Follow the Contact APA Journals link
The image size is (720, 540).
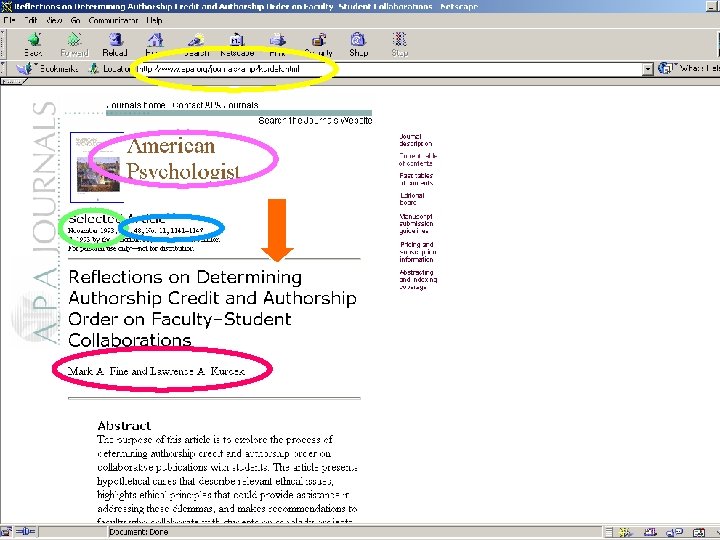[x=215, y=105]
